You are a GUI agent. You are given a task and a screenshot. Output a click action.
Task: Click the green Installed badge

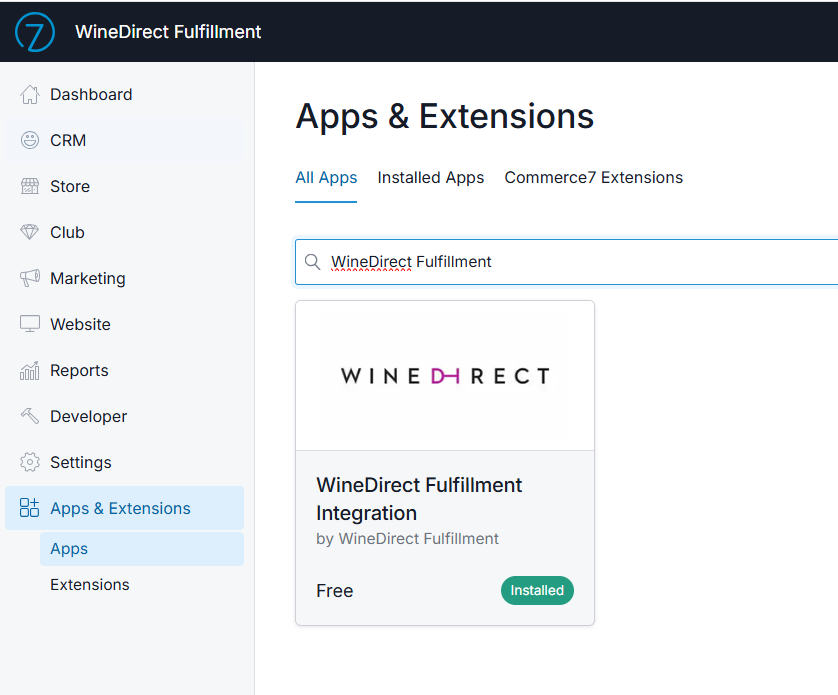click(x=537, y=590)
